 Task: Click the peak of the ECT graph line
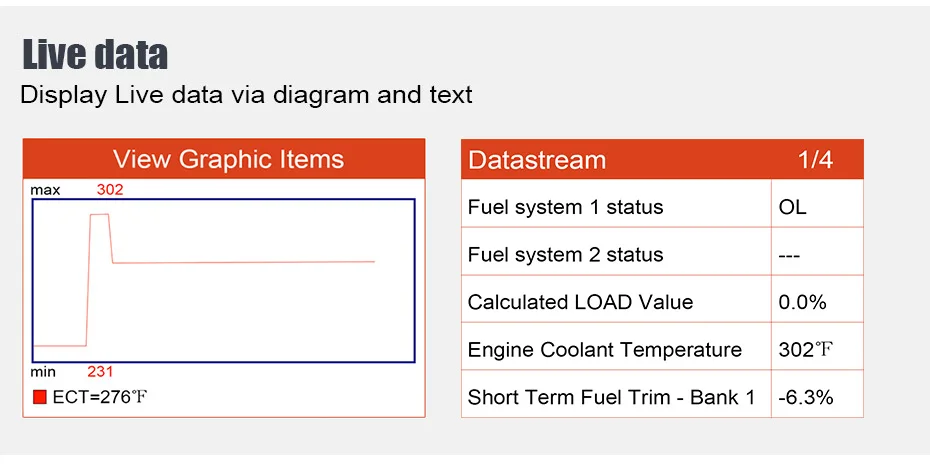pos(100,215)
